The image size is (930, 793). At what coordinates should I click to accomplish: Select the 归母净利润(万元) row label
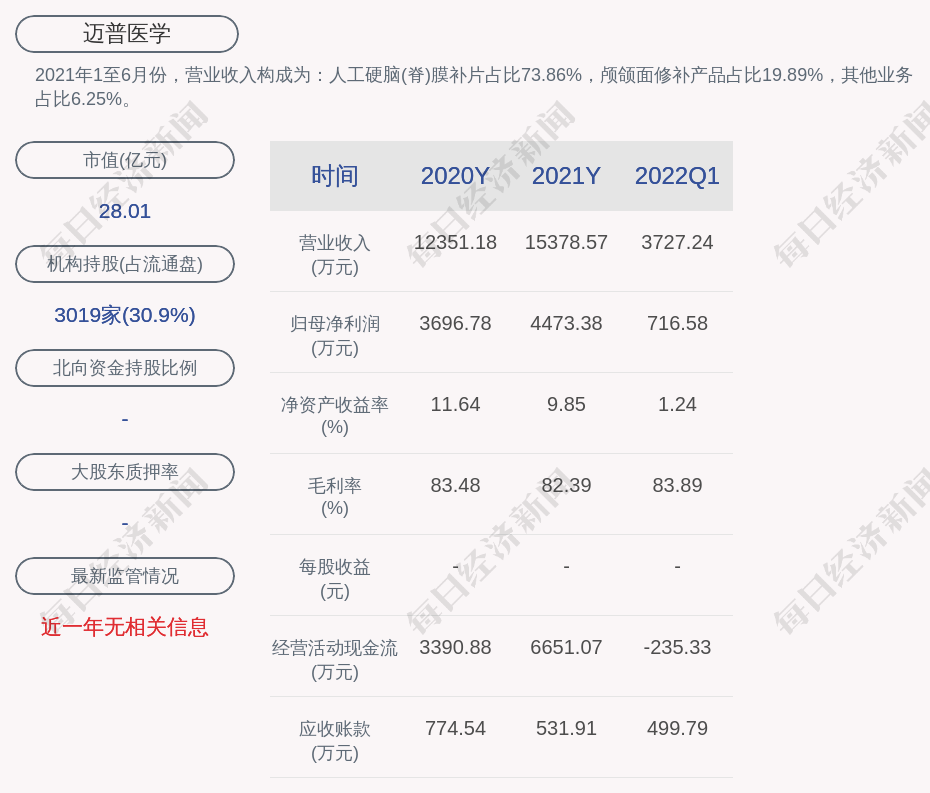(x=334, y=336)
